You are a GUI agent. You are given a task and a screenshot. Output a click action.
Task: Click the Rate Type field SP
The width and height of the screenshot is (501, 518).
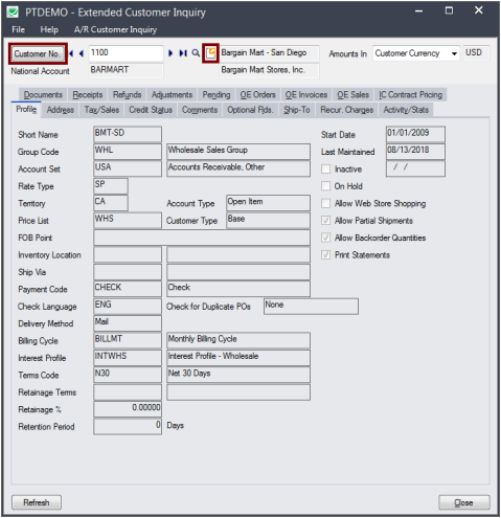coord(111,186)
